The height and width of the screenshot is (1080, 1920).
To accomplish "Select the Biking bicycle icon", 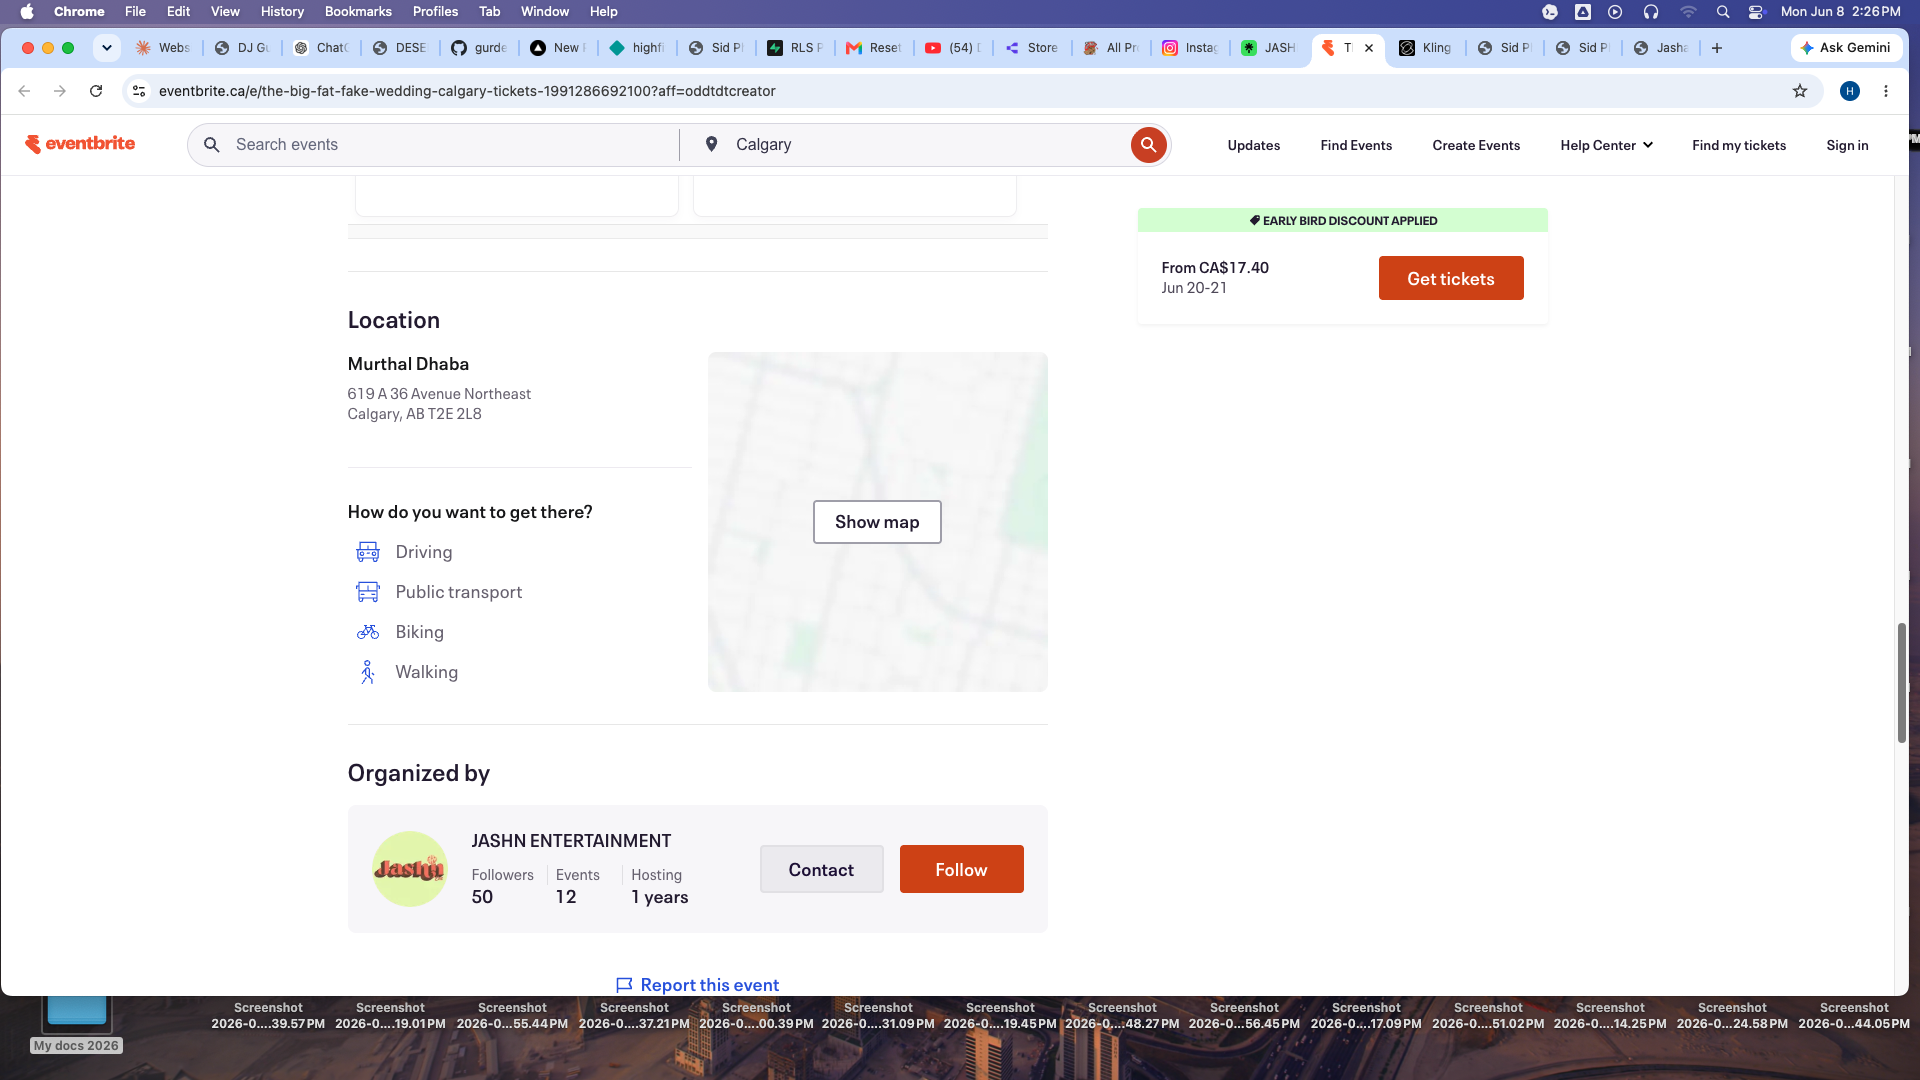I will tap(368, 632).
